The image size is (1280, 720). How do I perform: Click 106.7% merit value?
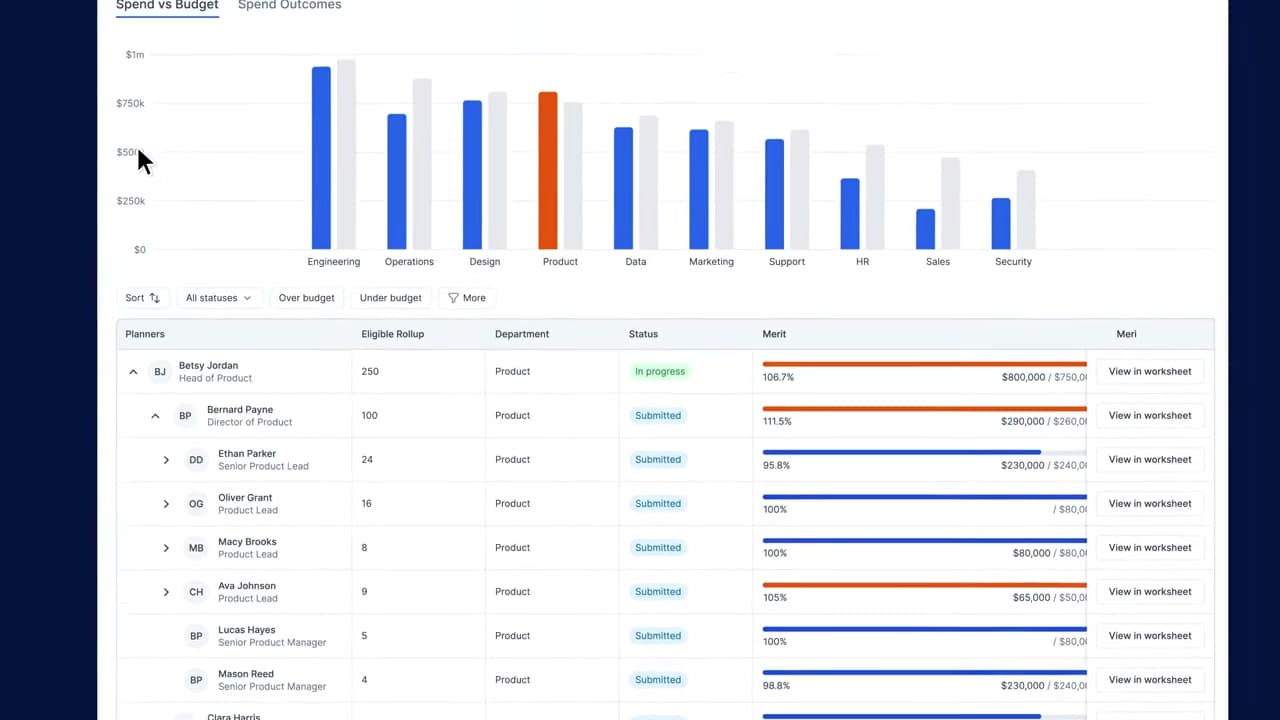point(778,378)
